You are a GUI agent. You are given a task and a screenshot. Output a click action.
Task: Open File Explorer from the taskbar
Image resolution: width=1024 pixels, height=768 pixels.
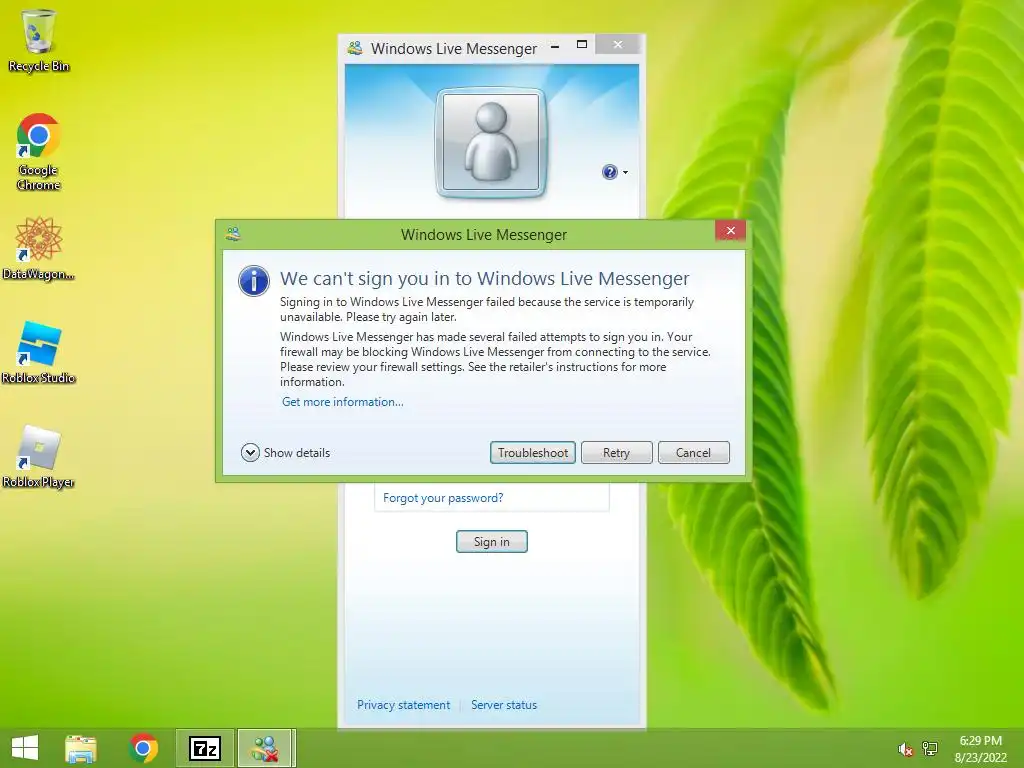click(x=81, y=748)
